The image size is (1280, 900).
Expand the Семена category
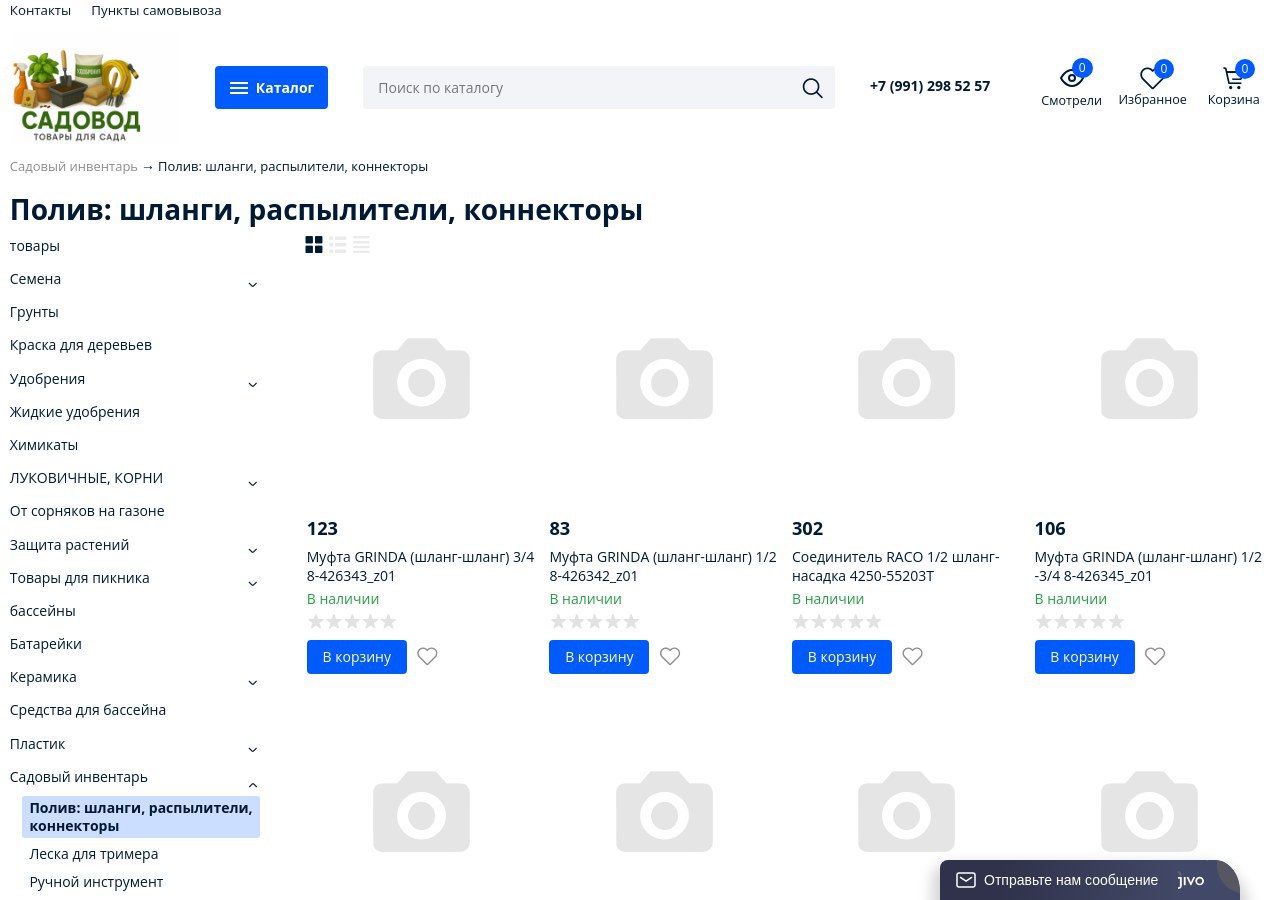click(253, 285)
